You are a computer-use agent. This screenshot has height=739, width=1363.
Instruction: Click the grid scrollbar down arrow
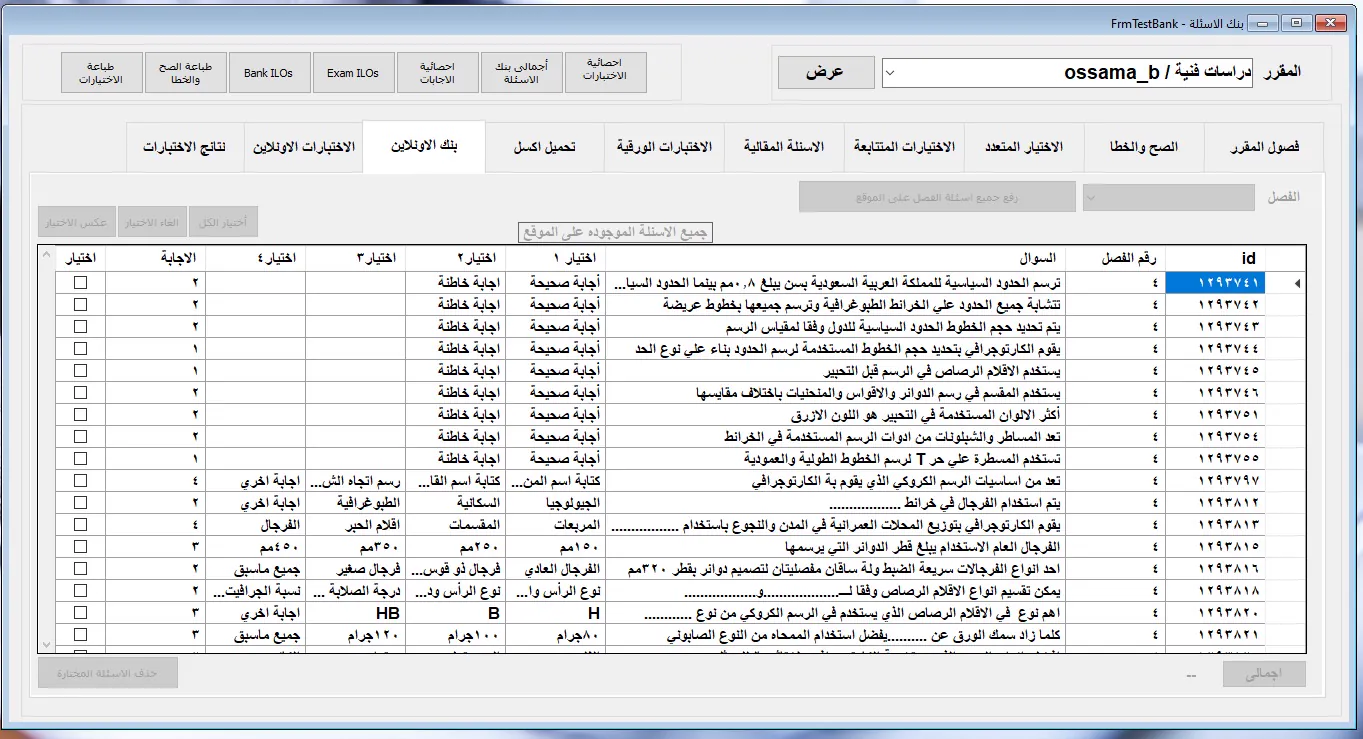click(x=46, y=643)
